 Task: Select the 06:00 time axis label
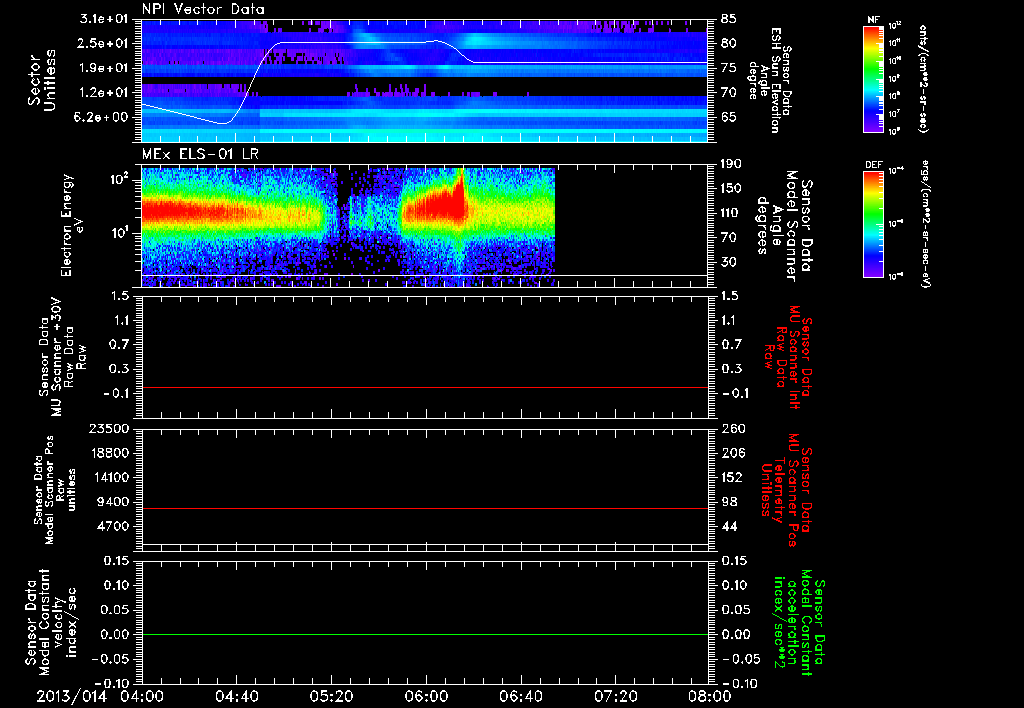426,696
